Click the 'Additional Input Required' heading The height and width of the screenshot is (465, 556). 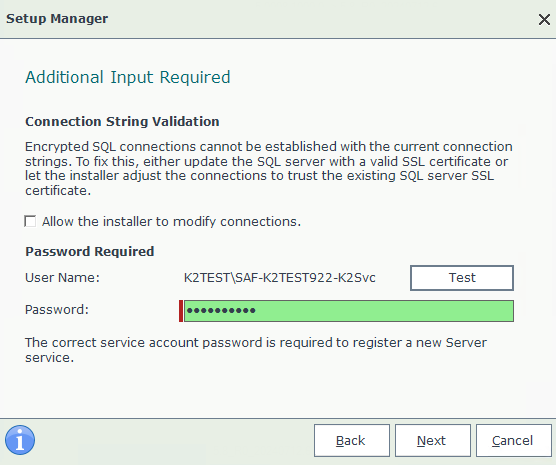(128, 77)
